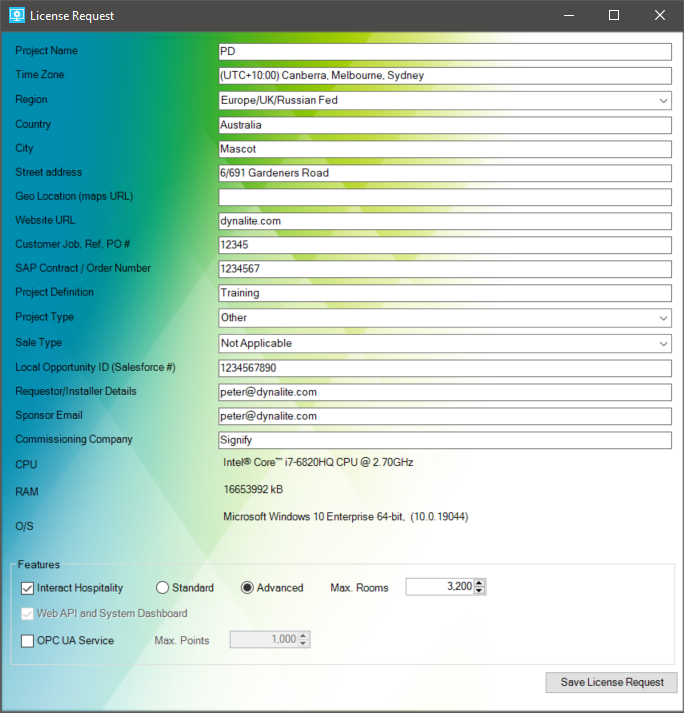The height and width of the screenshot is (713, 684).
Task: Click the Project Definition field showing Training
Action: click(x=445, y=293)
